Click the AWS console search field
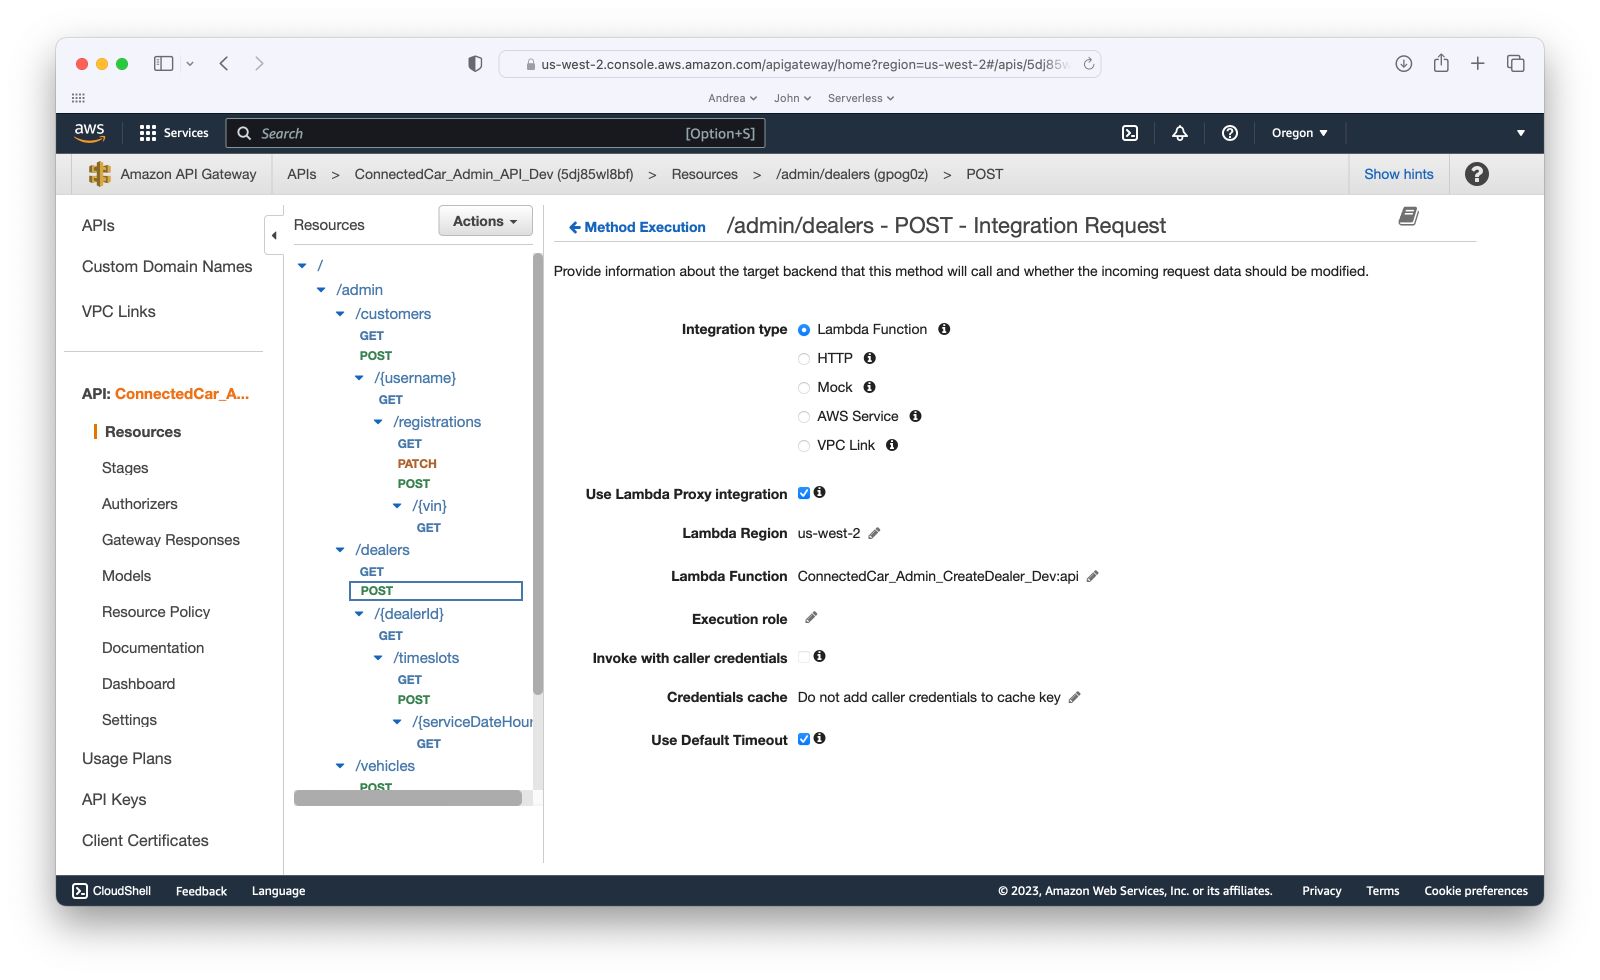 point(496,133)
